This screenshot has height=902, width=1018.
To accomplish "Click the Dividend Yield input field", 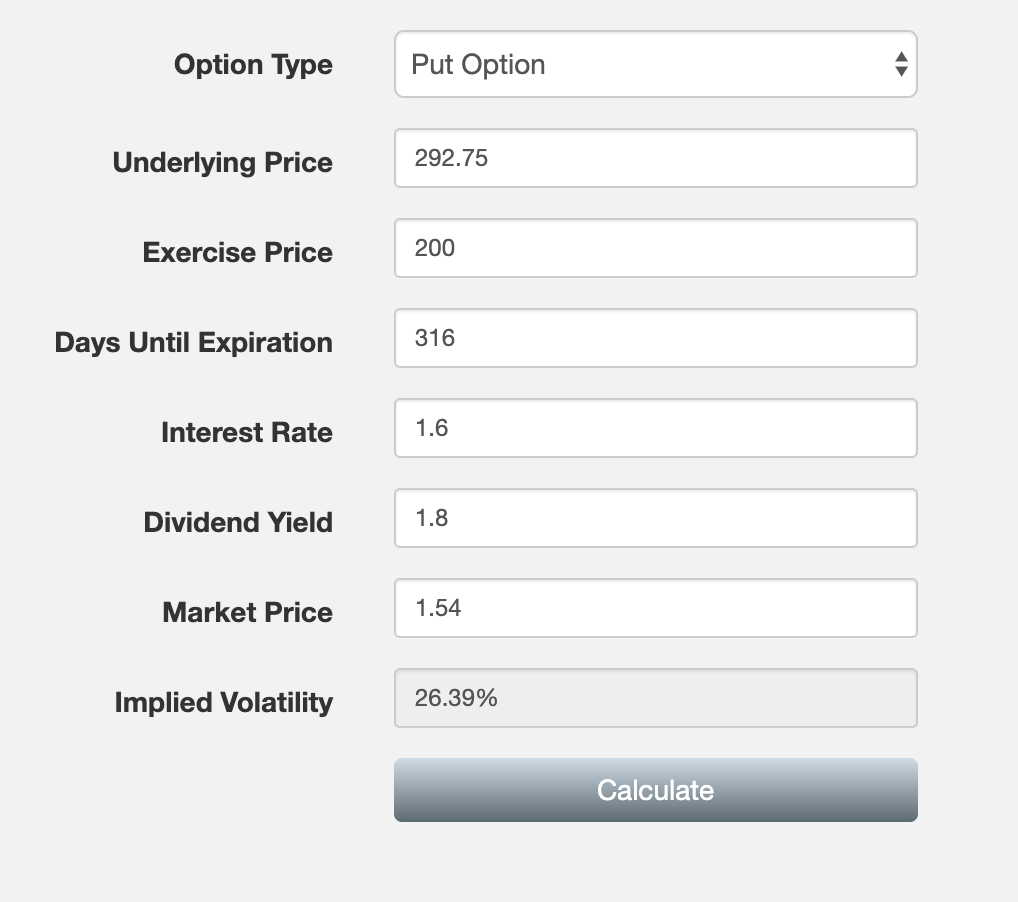I will click(x=655, y=517).
